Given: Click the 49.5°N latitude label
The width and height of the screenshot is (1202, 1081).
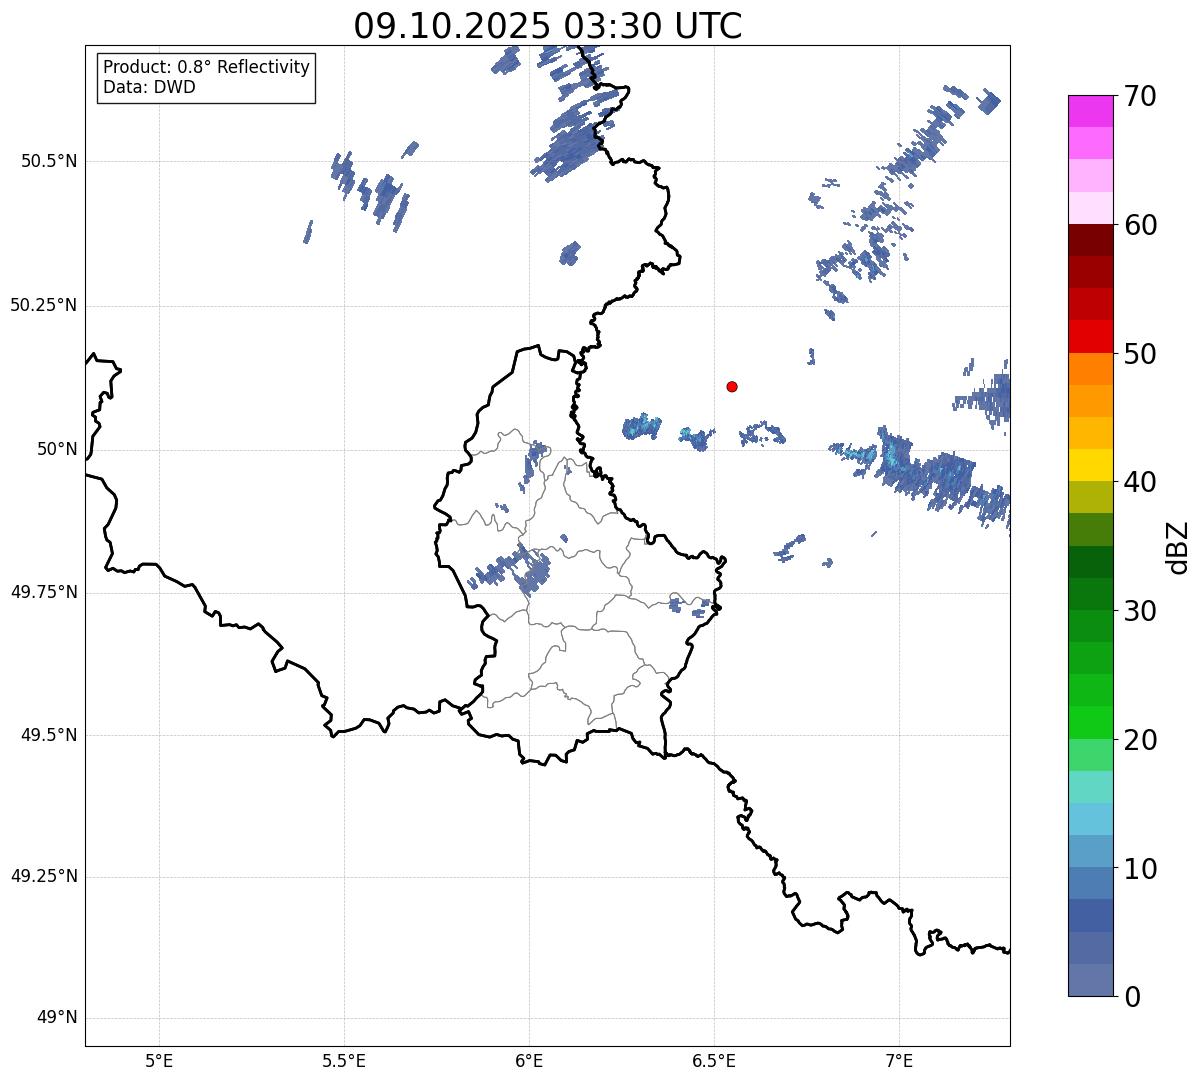Looking at the screenshot, I should tap(49, 735).
